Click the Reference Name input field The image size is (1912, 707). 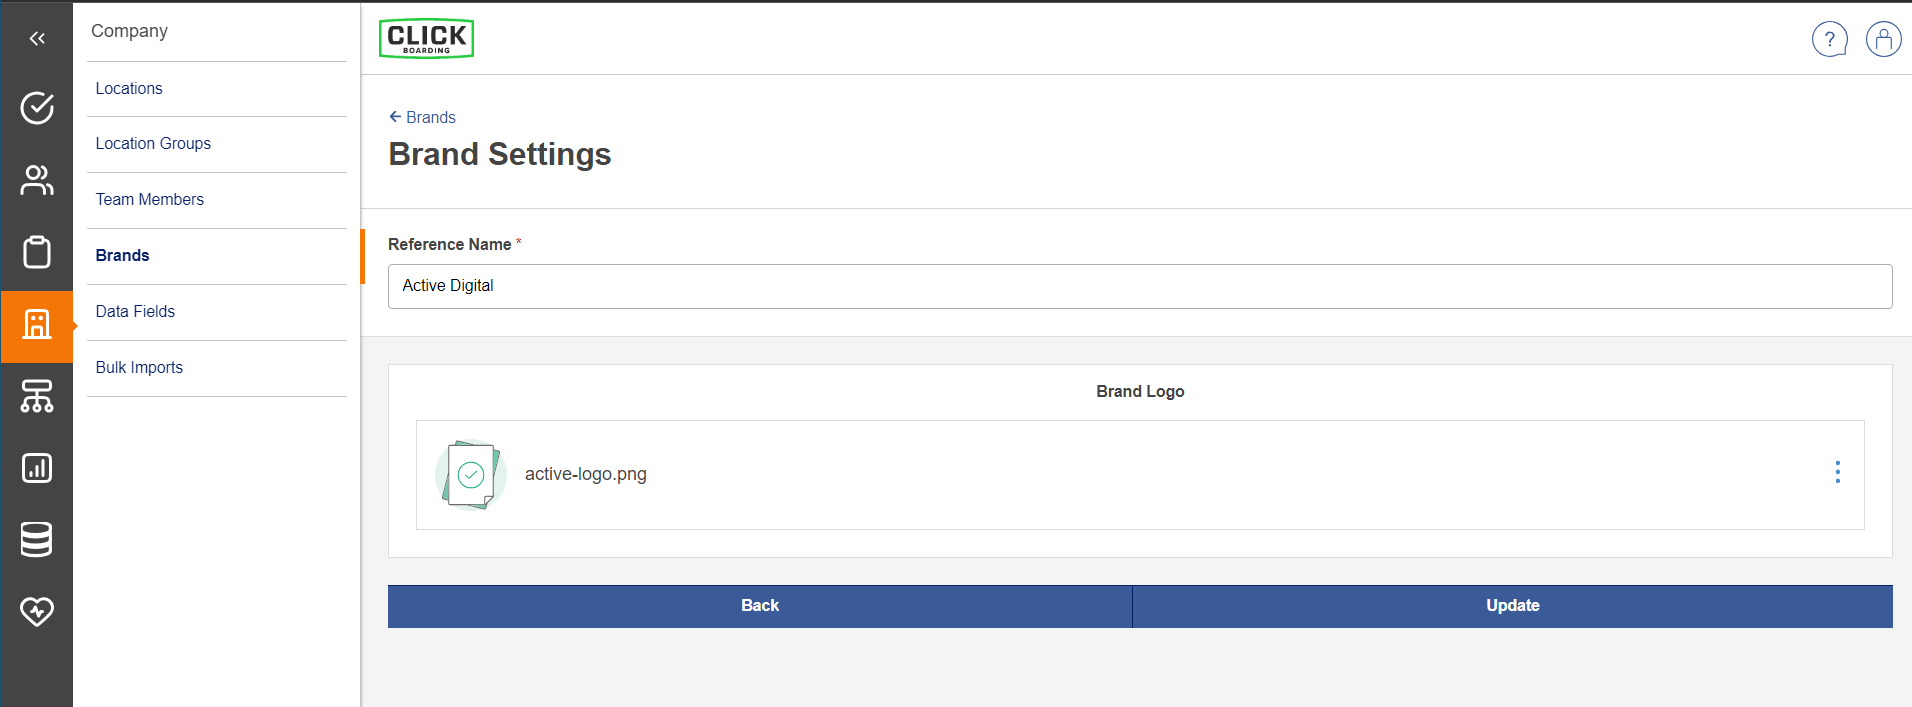click(x=1139, y=286)
